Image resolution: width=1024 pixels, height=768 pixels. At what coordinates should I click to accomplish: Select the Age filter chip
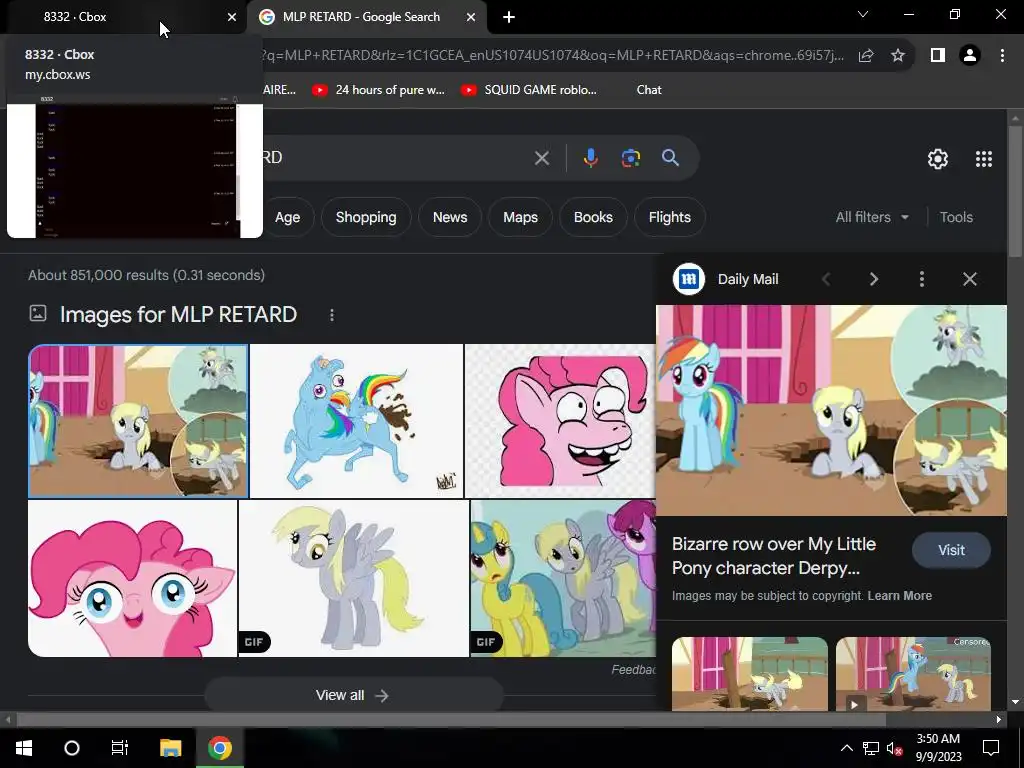click(x=287, y=217)
